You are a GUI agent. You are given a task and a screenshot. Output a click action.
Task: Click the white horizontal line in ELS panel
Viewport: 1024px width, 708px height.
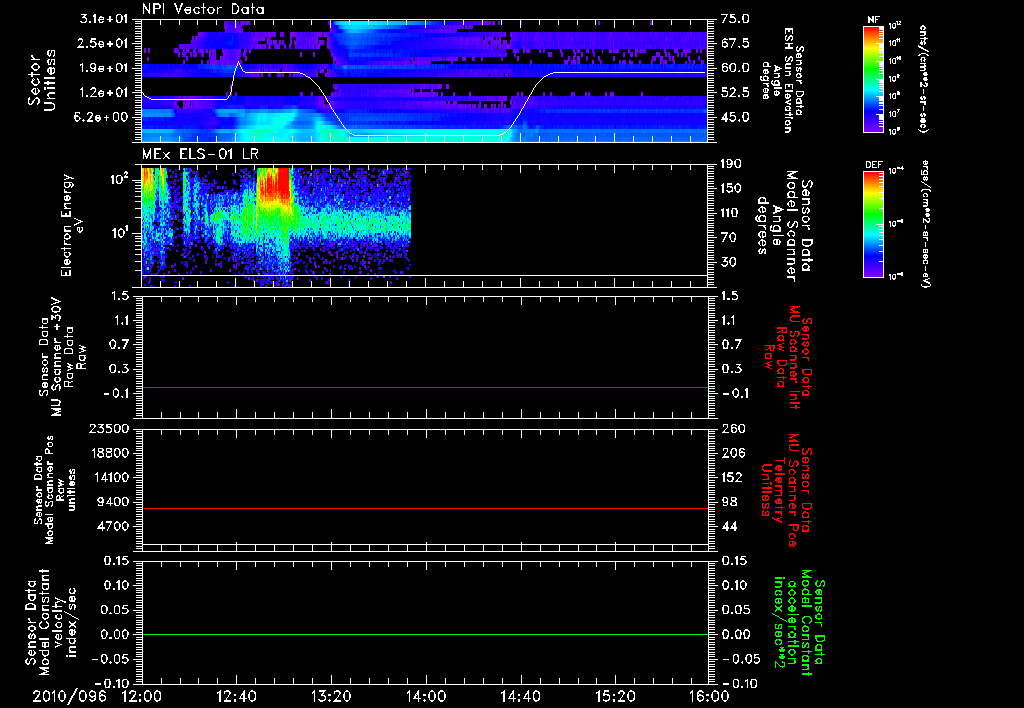tap(424, 275)
